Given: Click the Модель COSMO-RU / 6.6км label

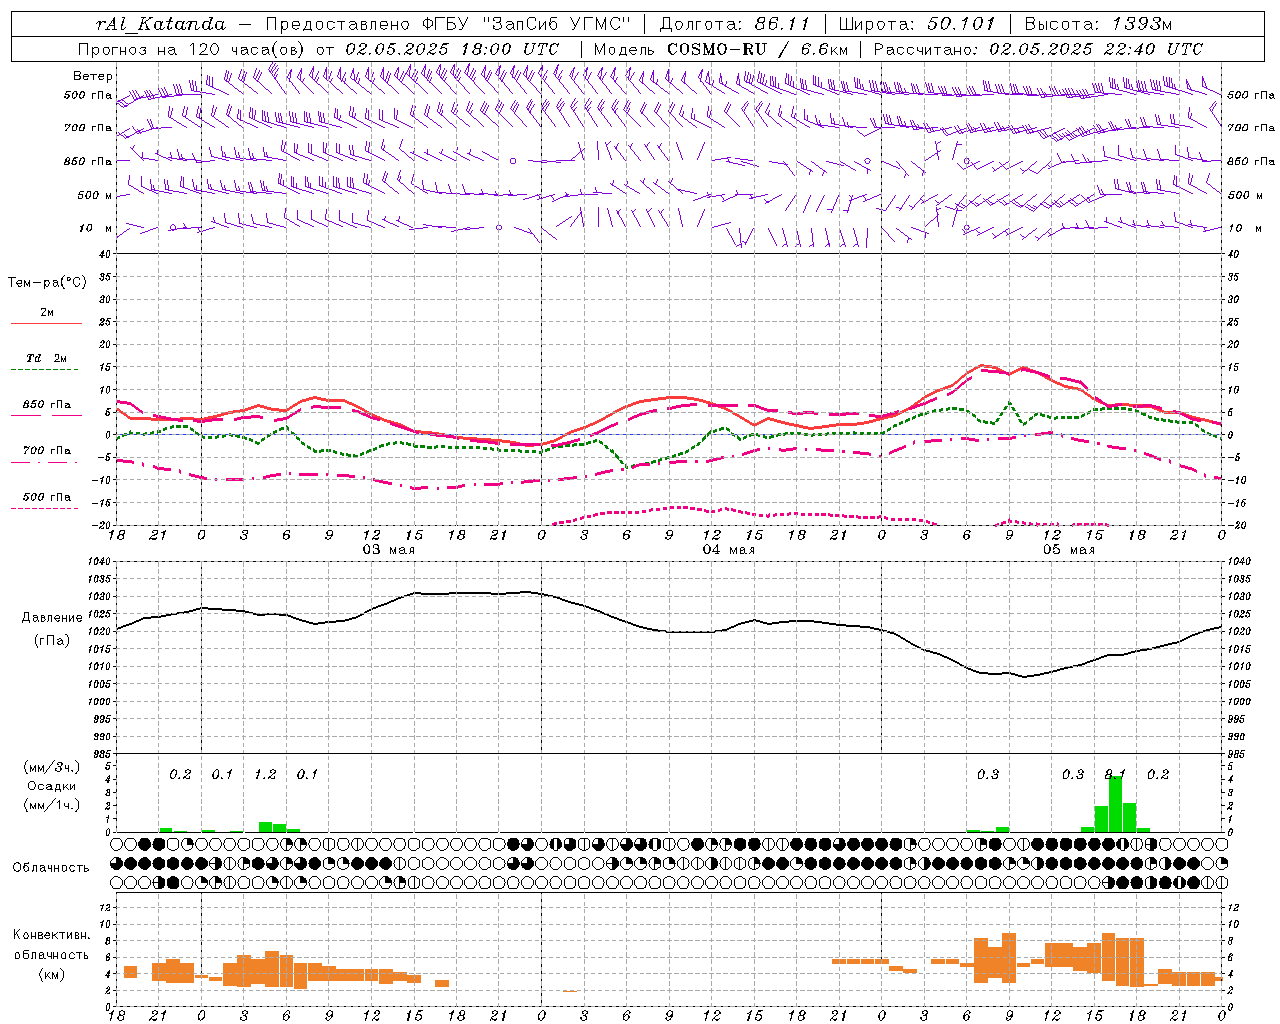Looking at the screenshot, I should (722, 49).
